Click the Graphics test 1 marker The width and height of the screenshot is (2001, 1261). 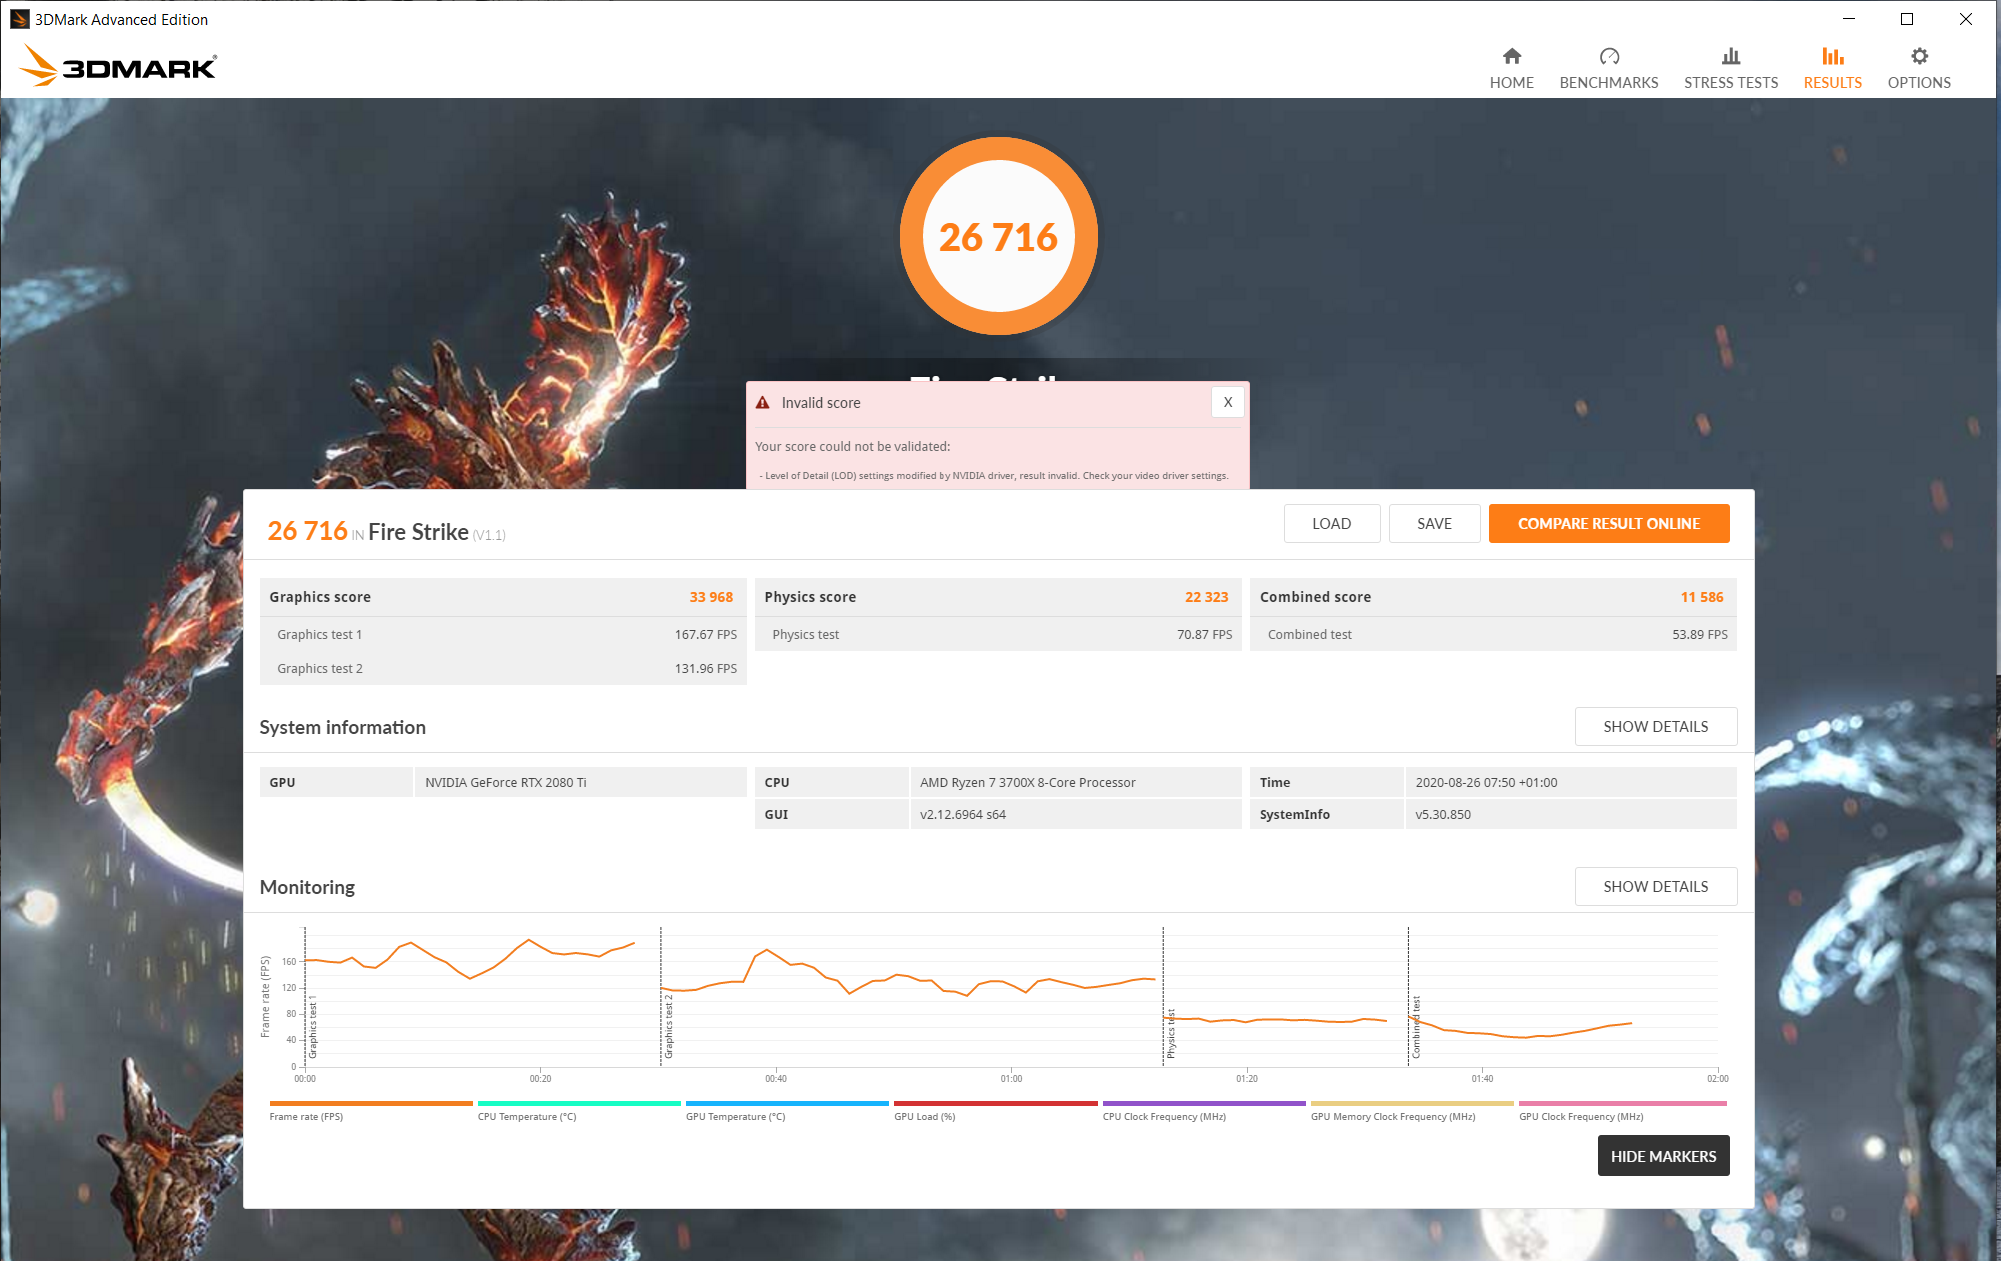coord(312,1026)
